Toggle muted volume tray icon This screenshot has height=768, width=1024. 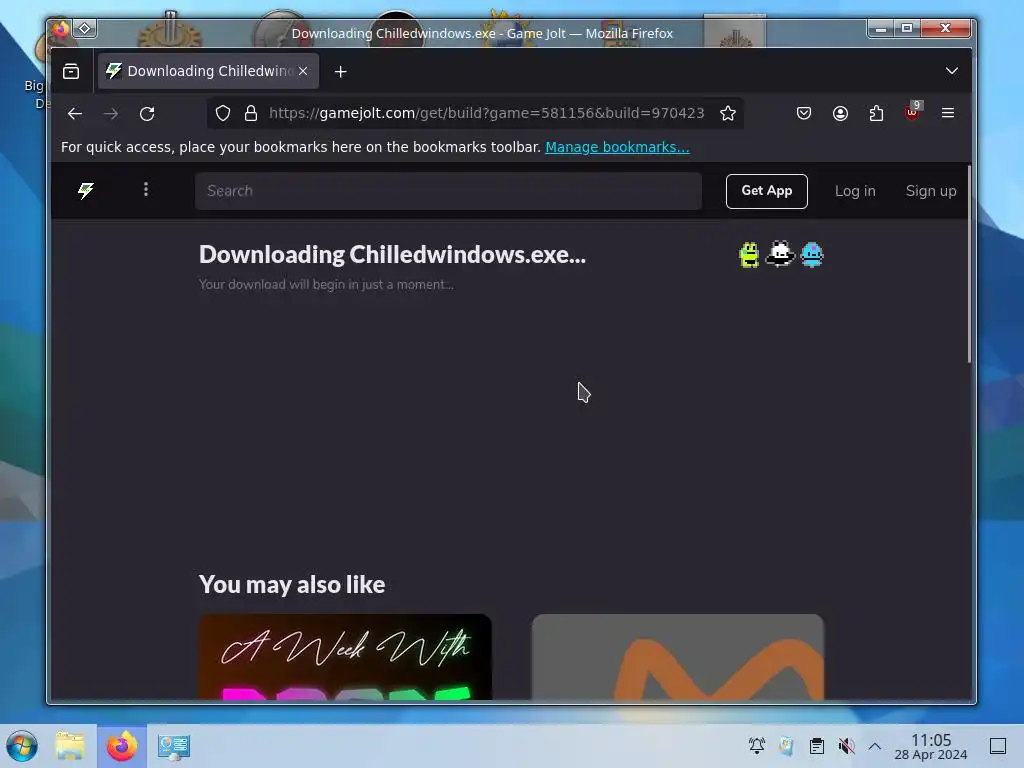coord(846,746)
